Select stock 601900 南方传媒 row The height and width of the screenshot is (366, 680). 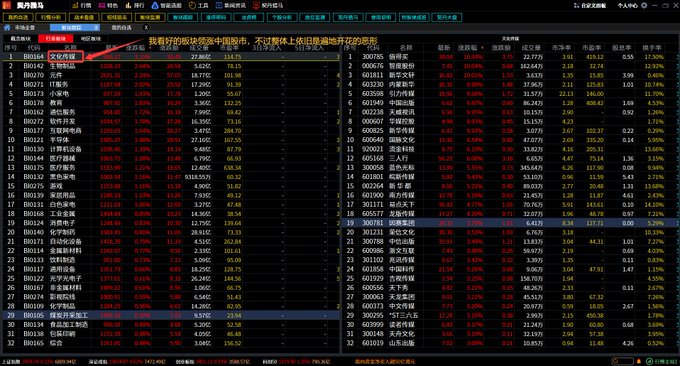[510, 195]
